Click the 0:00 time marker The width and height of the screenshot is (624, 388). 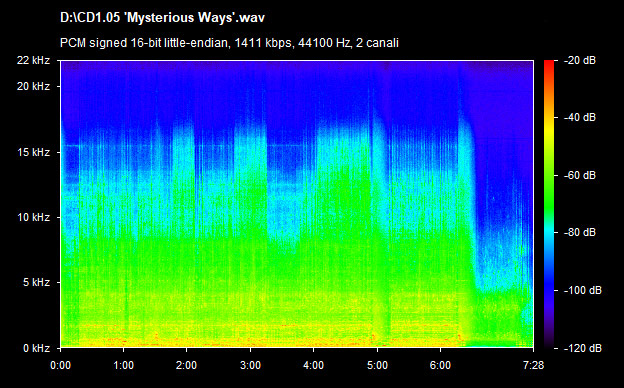point(60,365)
